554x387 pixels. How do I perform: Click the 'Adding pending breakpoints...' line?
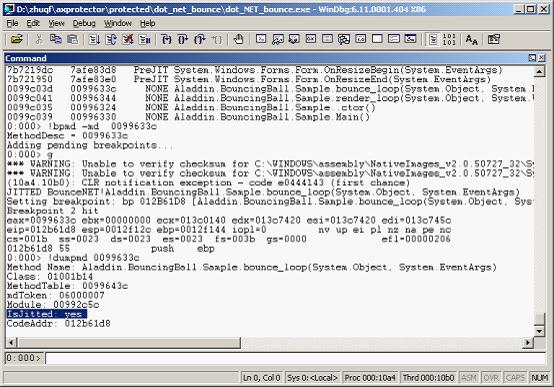[90, 145]
